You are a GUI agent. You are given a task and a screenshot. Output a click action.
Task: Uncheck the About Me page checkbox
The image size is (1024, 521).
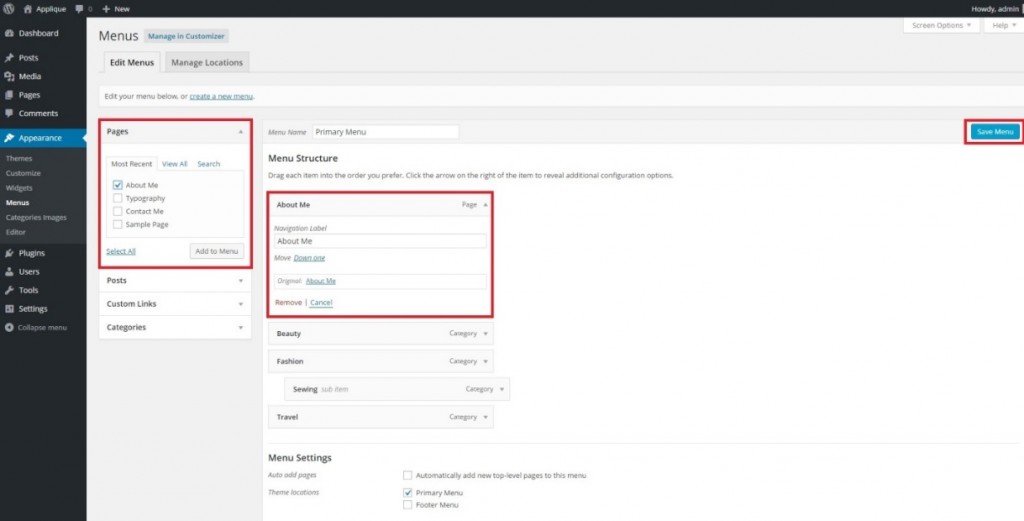click(118, 185)
